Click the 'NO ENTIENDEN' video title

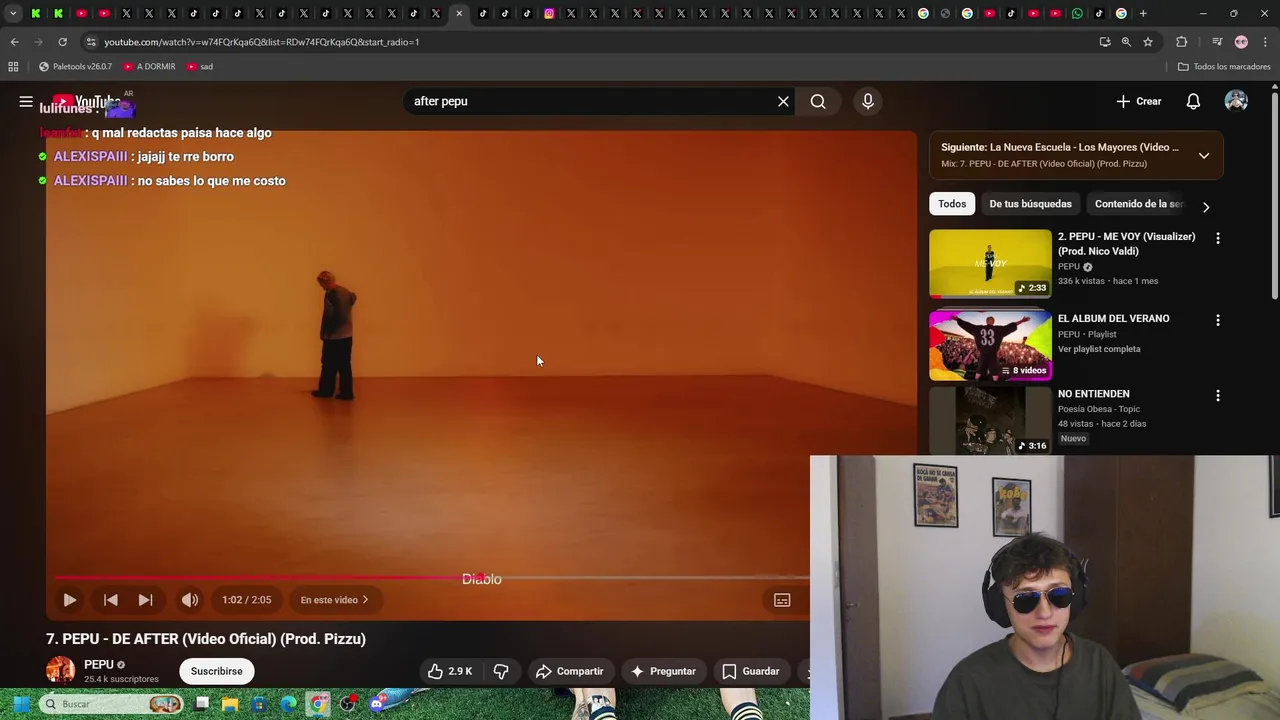1094,394
